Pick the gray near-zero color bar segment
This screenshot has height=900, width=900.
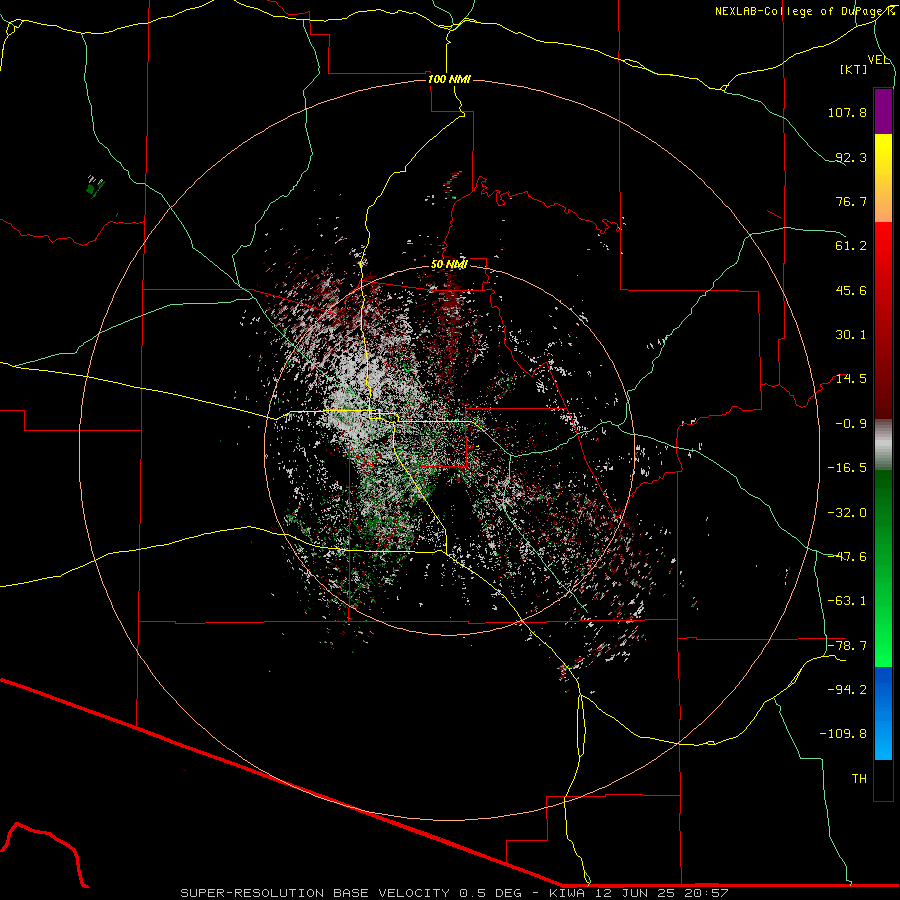[x=883, y=444]
